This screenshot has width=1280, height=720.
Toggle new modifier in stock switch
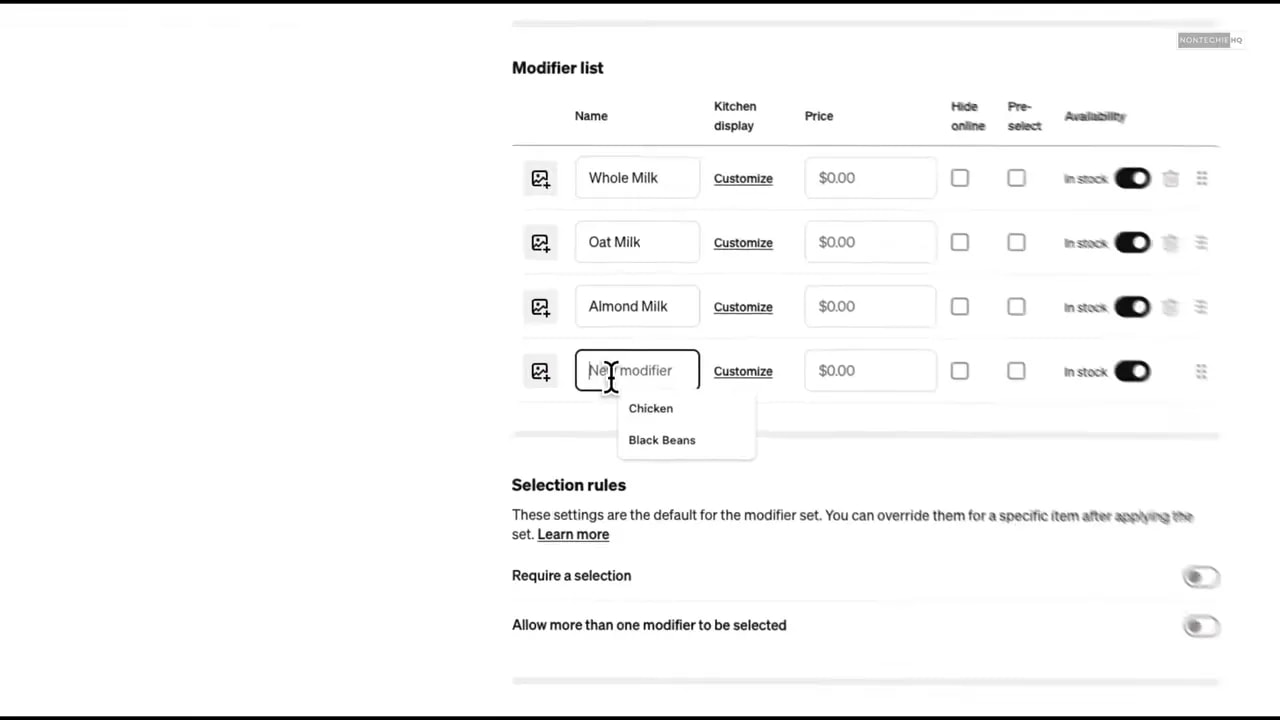pos(1133,371)
